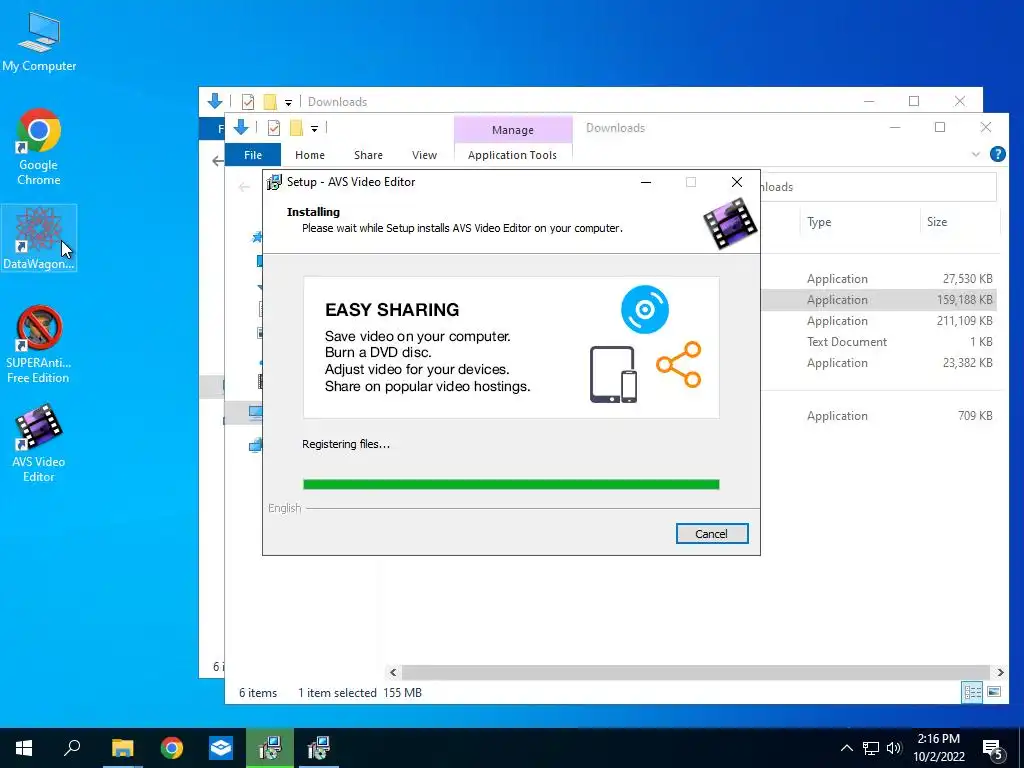Click Back arrow in back Downloads window

[x=218, y=161]
